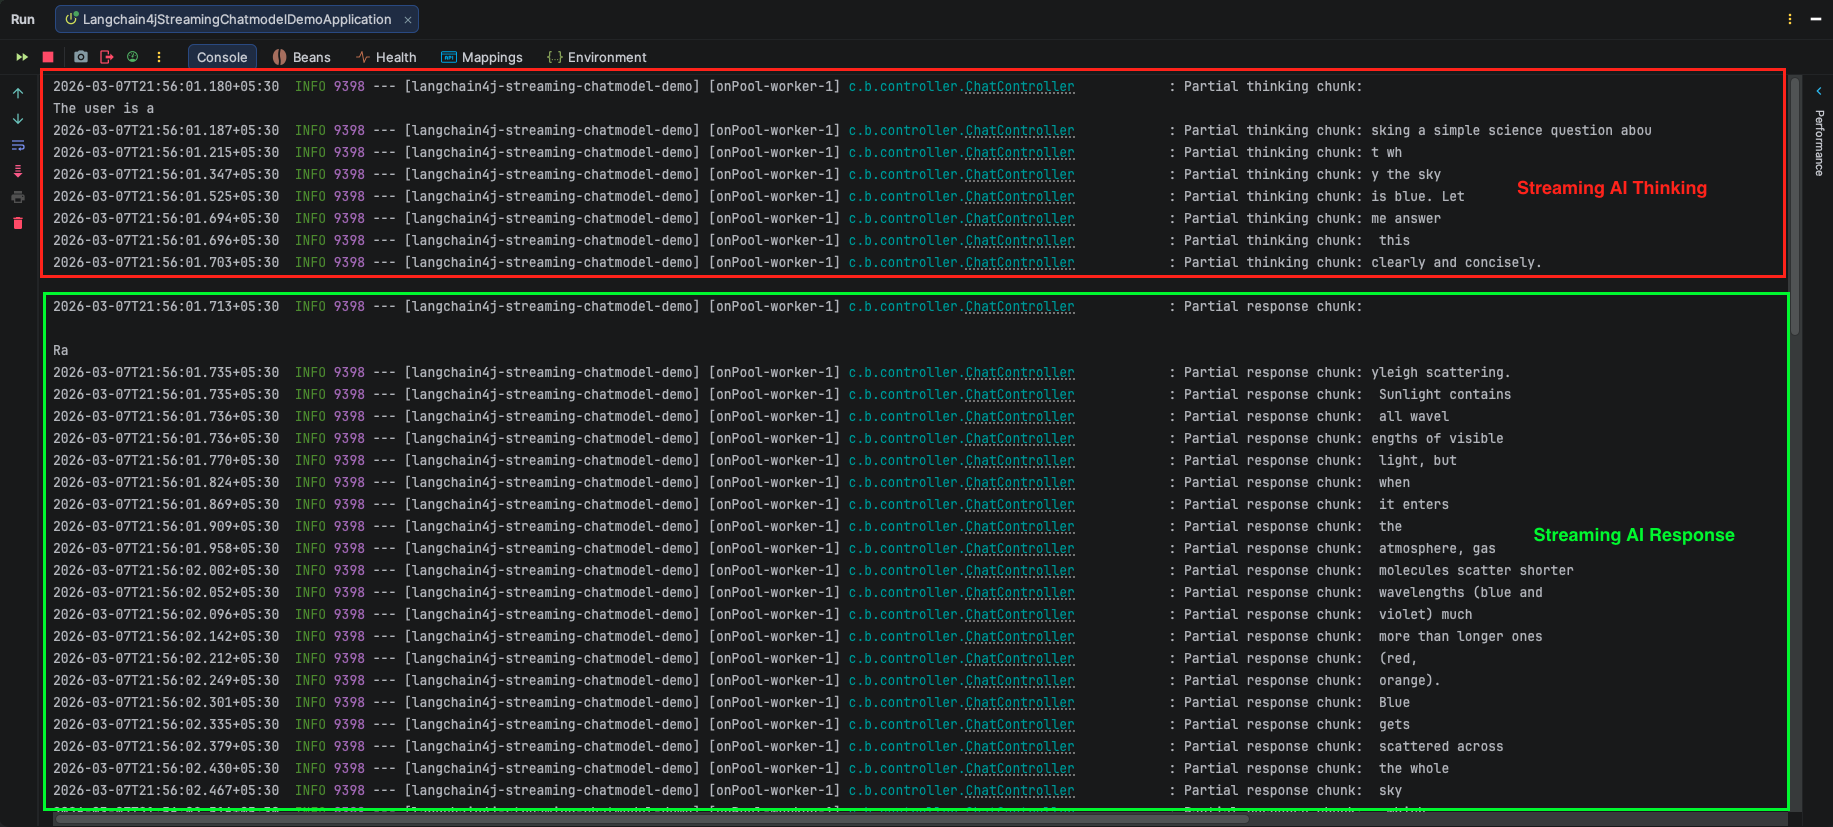Open the Health tab
The height and width of the screenshot is (827, 1833).
tap(387, 57)
